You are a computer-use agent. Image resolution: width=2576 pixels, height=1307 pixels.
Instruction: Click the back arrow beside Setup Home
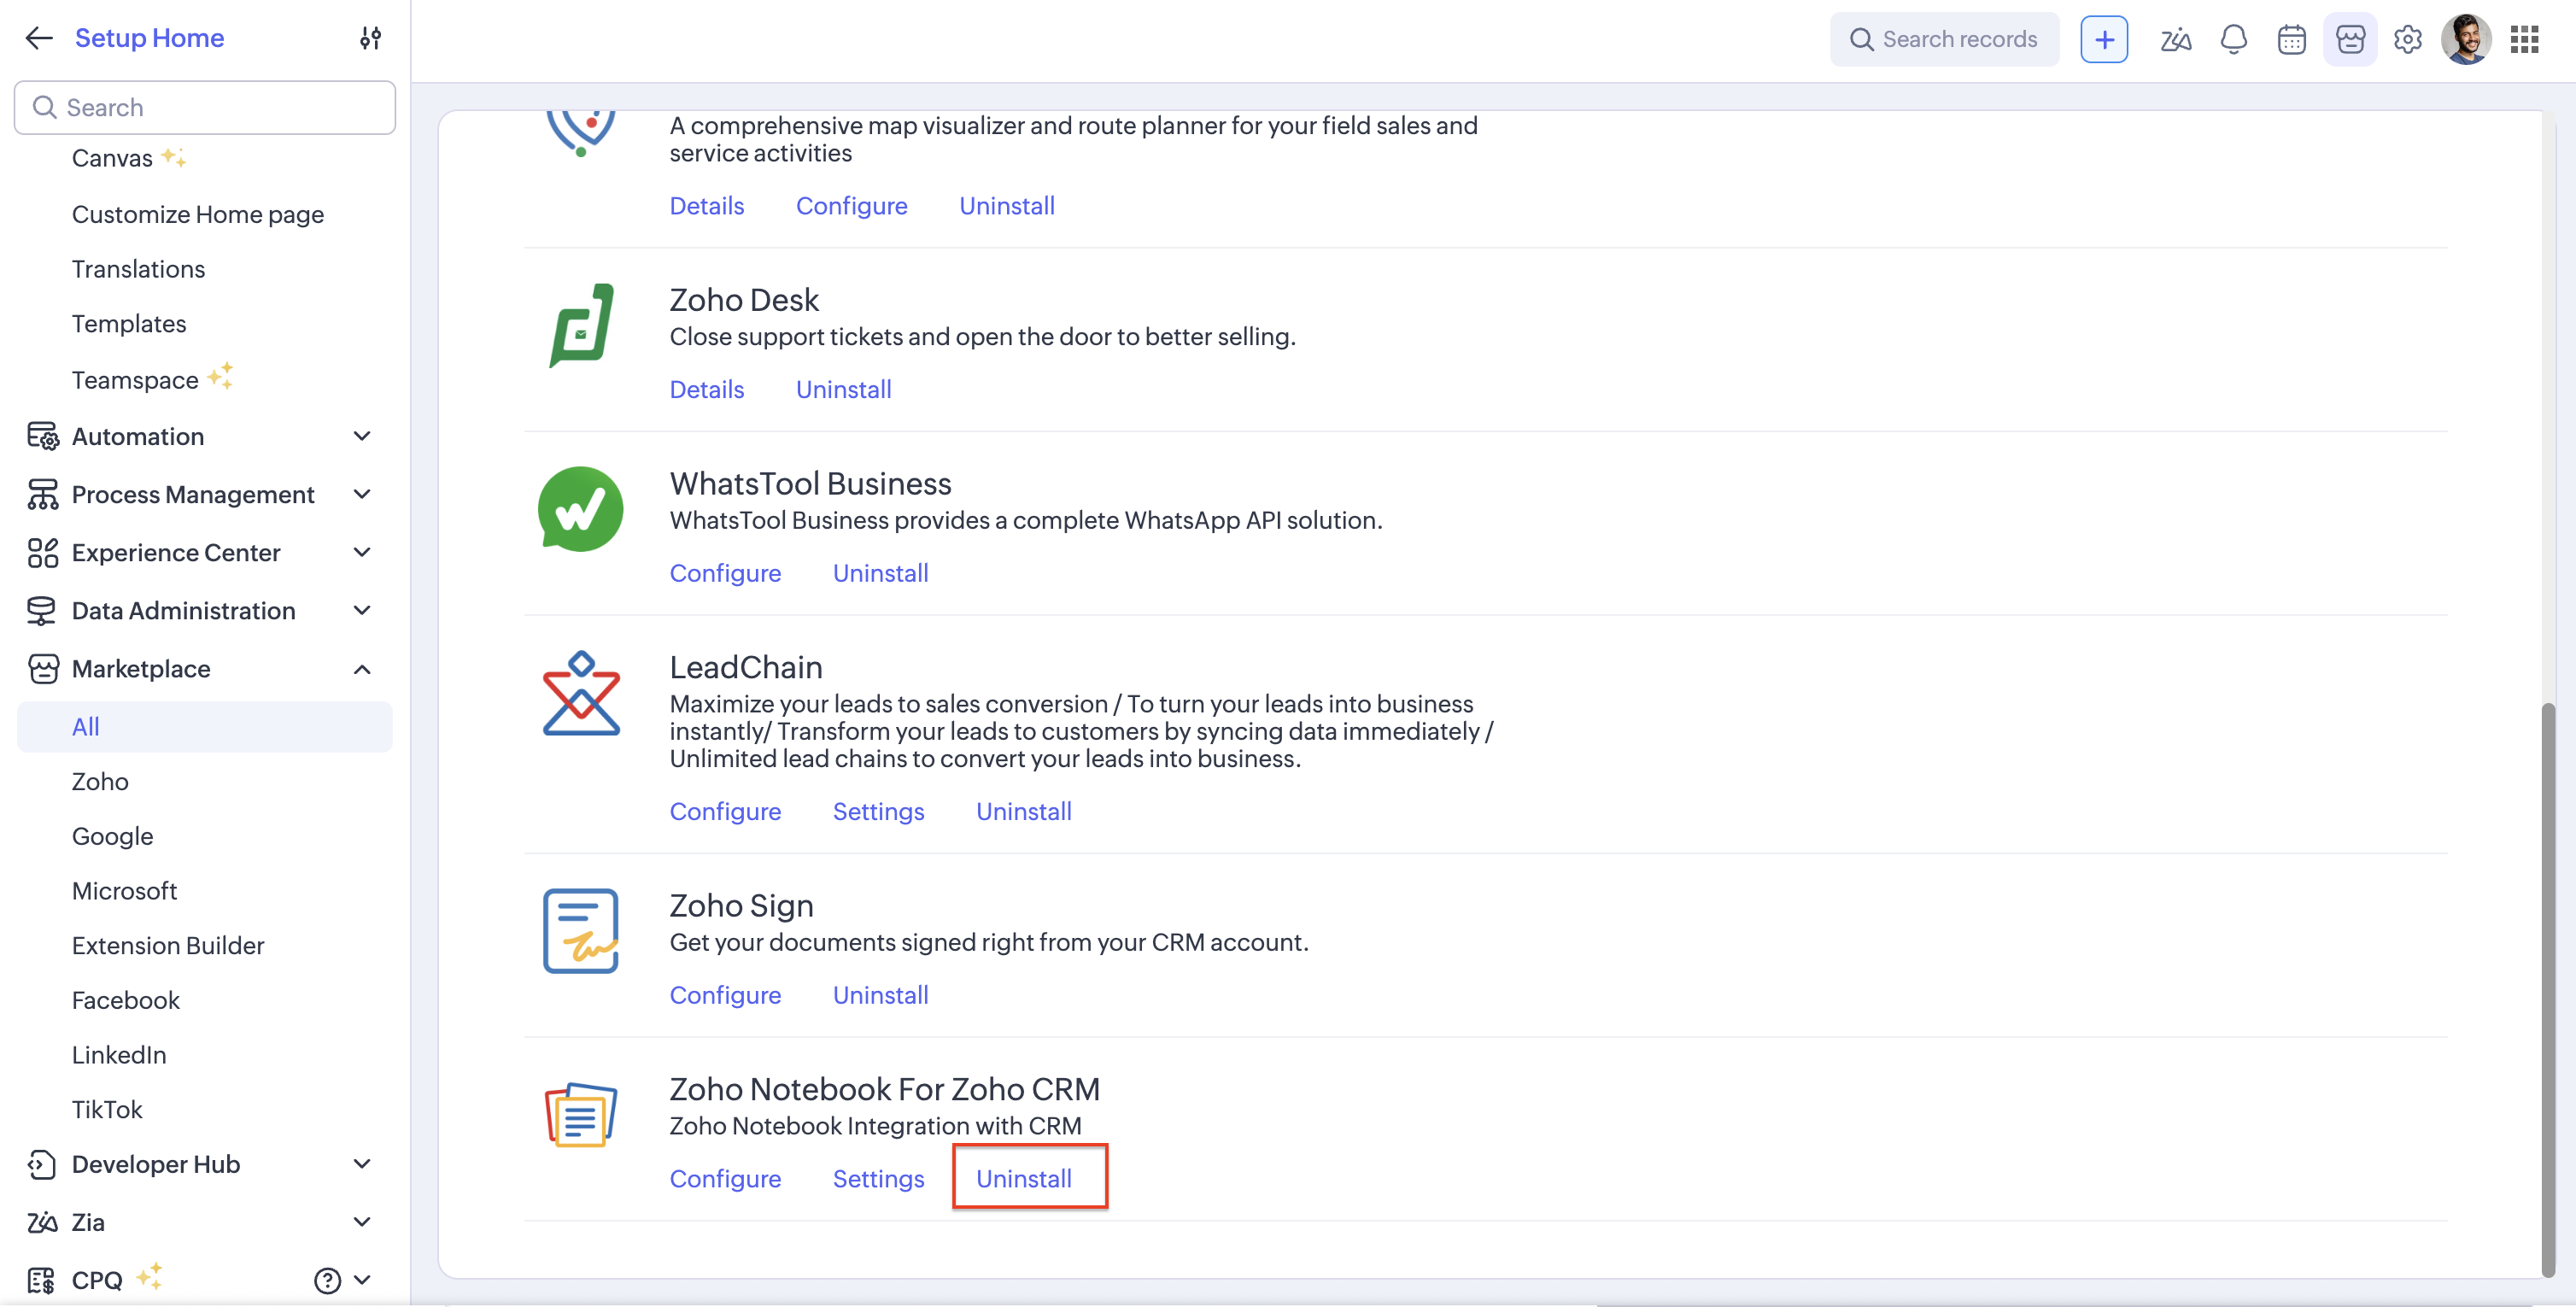tap(38, 38)
